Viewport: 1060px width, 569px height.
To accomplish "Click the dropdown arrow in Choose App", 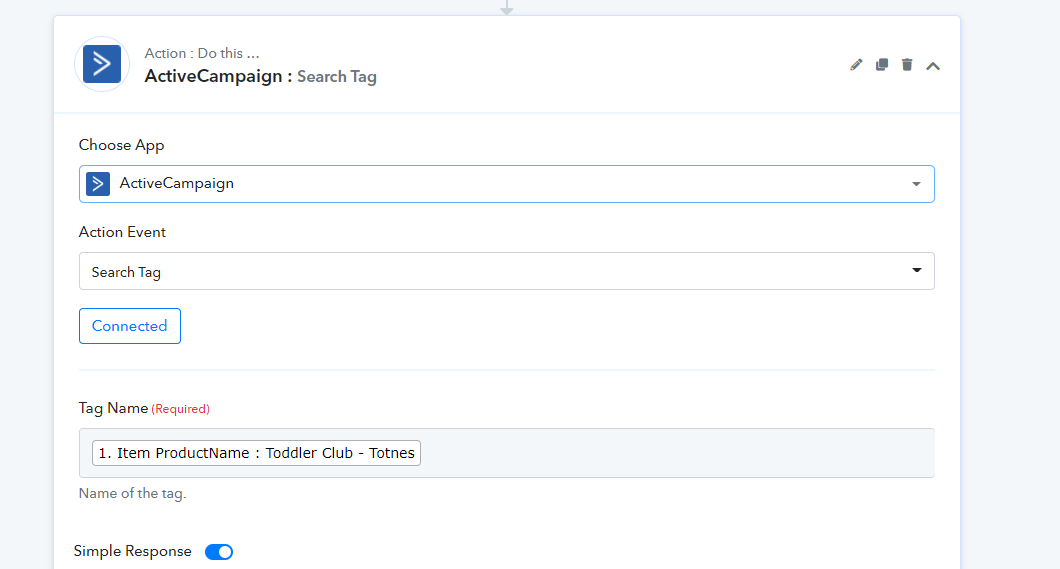I will (916, 184).
